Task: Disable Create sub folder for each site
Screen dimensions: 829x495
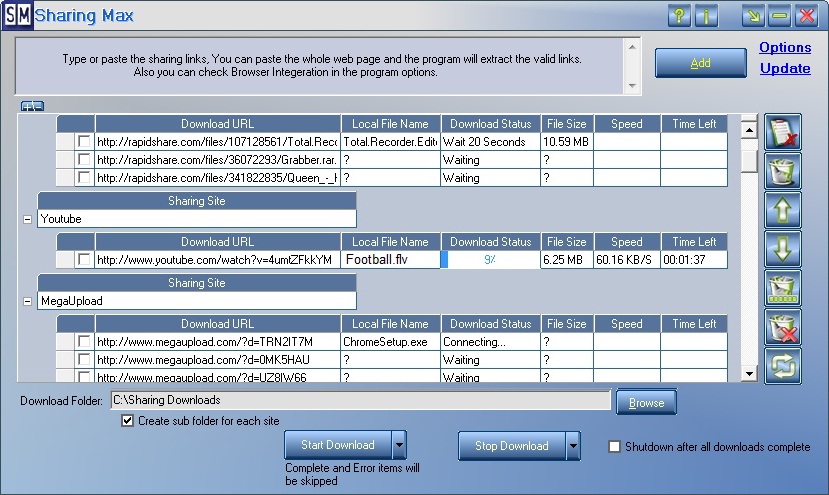Action: (127, 421)
